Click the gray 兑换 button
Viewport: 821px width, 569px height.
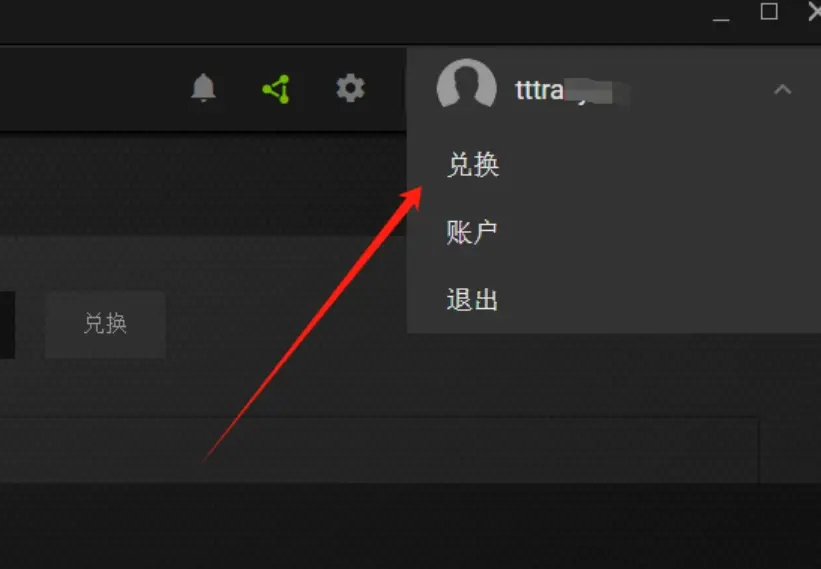pyautogui.click(x=105, y=325)
